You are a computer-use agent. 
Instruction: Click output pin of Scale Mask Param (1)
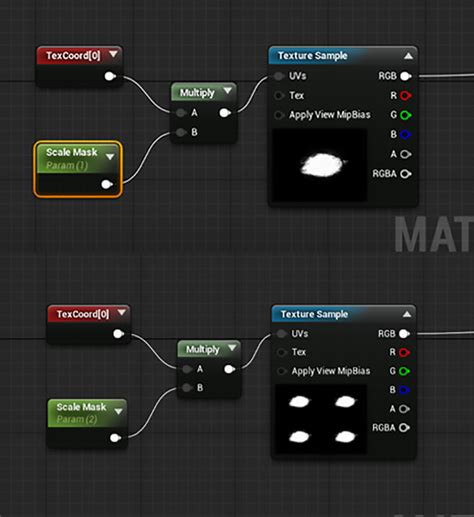click(x=107, y=184)
